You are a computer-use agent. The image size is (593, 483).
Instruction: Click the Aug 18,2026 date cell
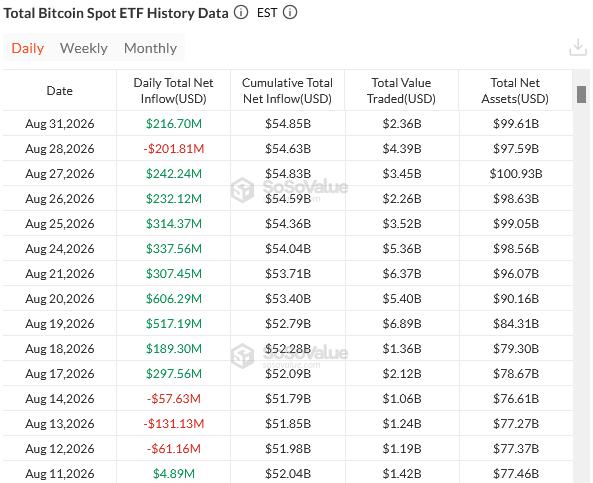click(60, 348)
